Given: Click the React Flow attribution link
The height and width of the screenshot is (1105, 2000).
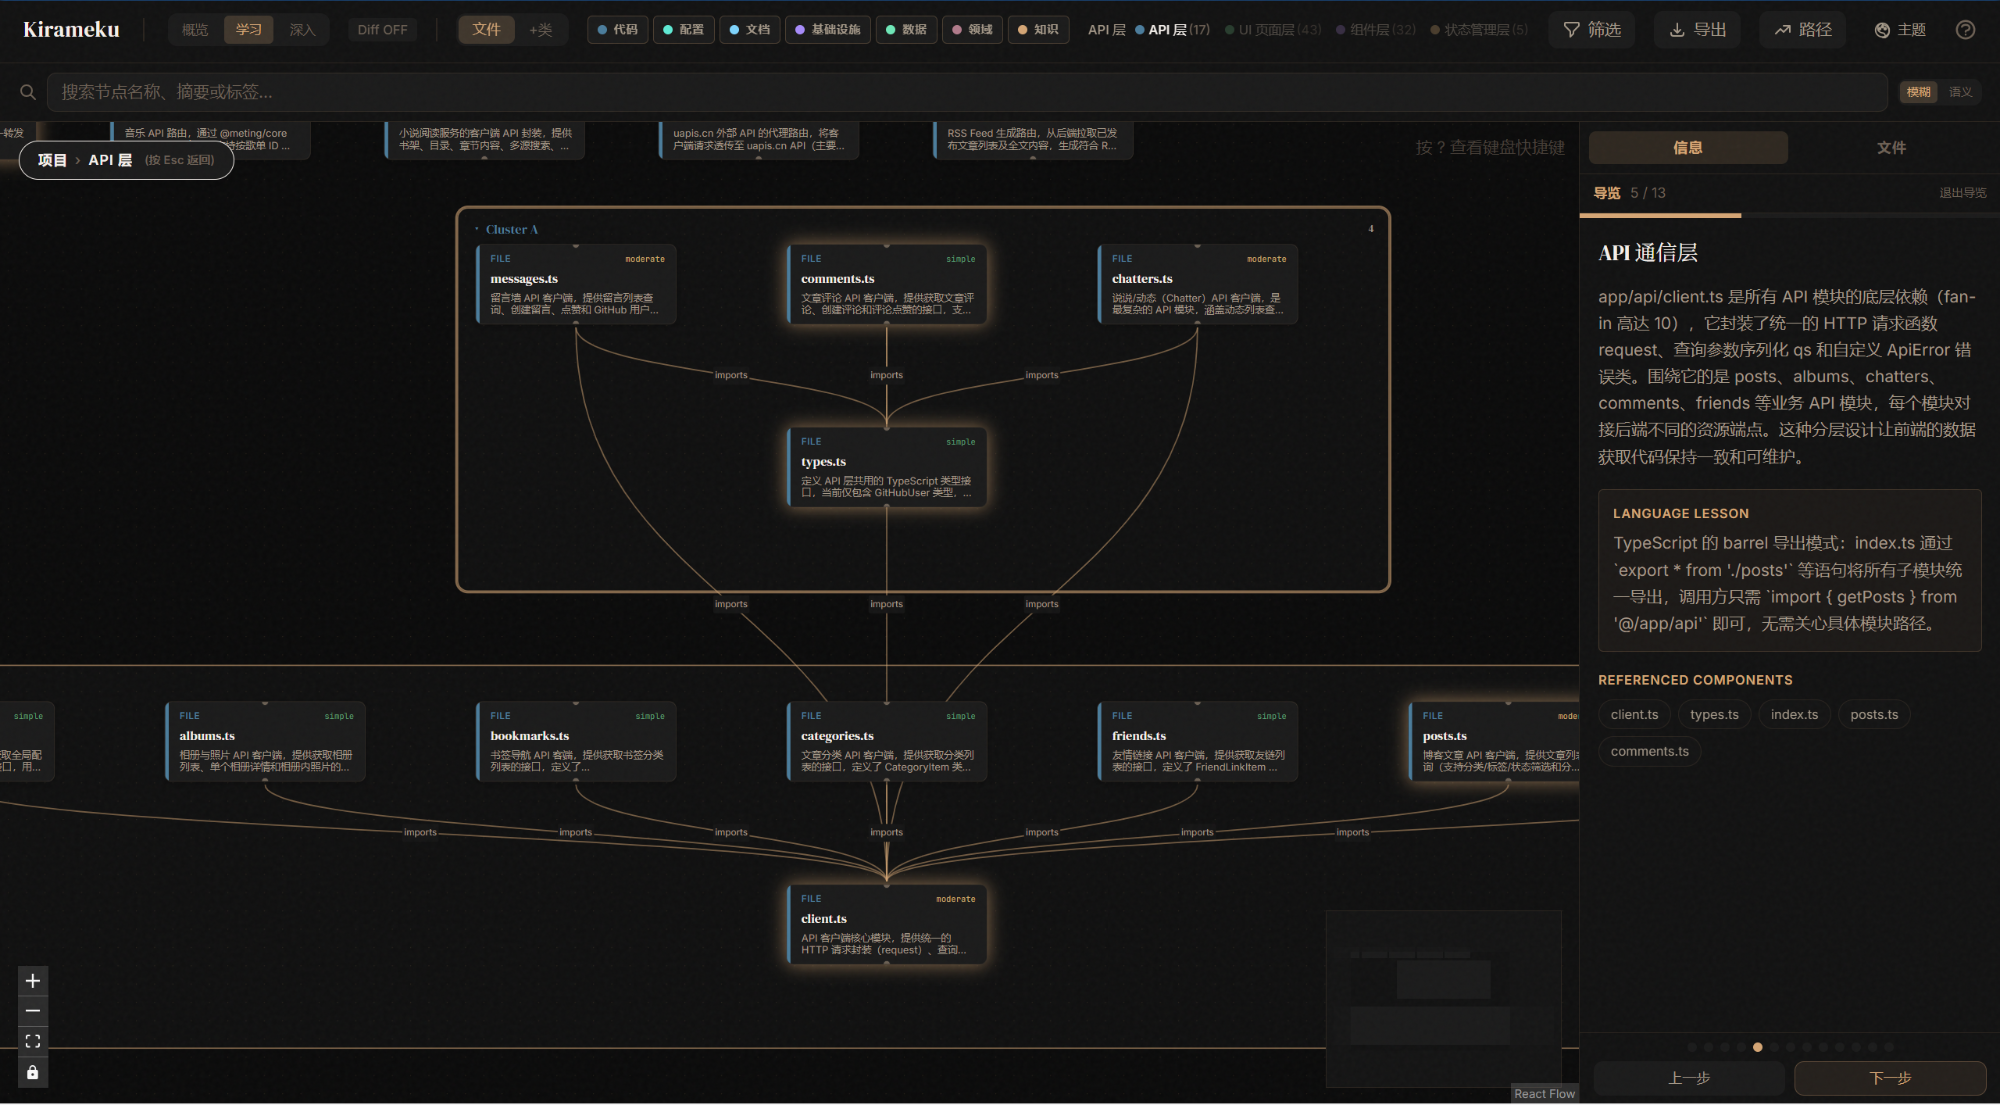Looking at the screenshot, I should tap(1544, 1094).
